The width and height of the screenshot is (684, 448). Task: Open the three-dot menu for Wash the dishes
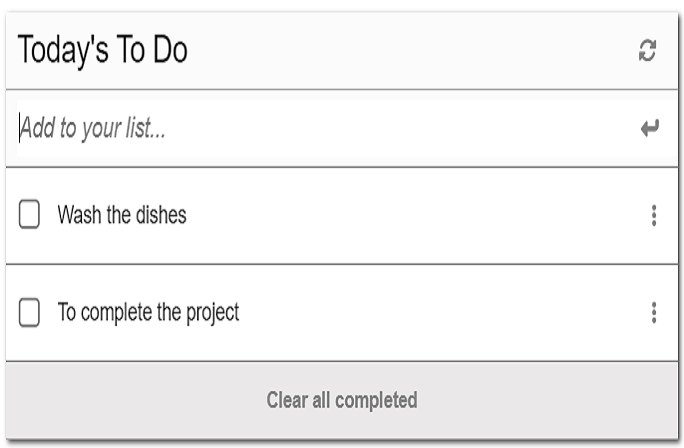coord(653,215)
